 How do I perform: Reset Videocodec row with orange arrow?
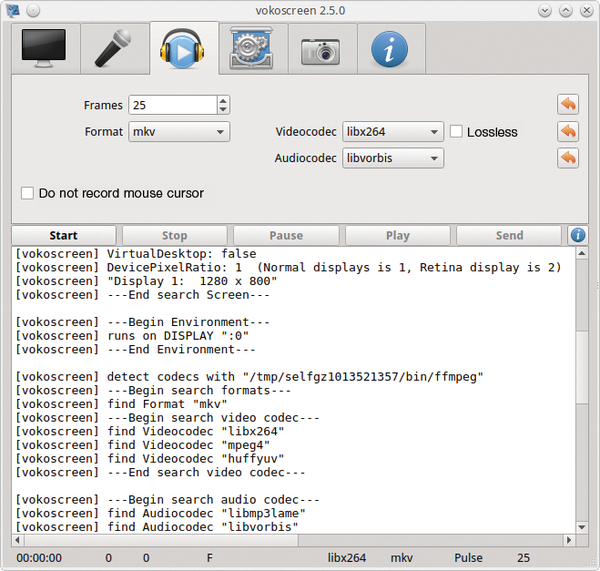(x=568, y=132)
